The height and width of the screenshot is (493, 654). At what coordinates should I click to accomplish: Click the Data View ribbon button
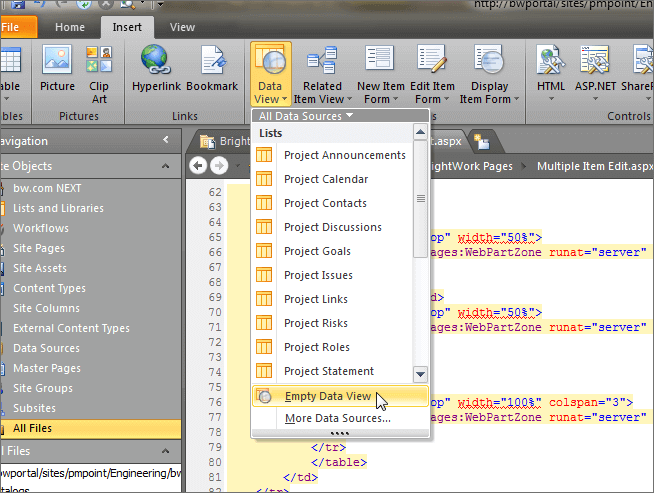[x=270, y=74]
